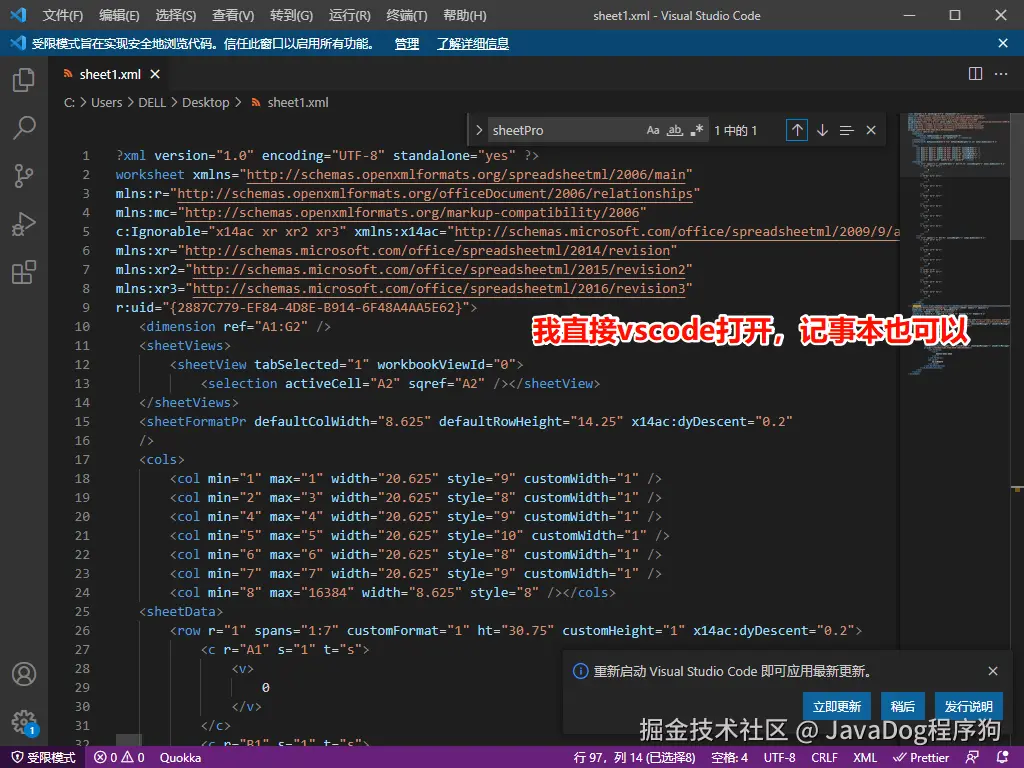Go to next match in find widget
Image resolution: width=1024 pixels, height=768 pixels.
click(822, 130)
